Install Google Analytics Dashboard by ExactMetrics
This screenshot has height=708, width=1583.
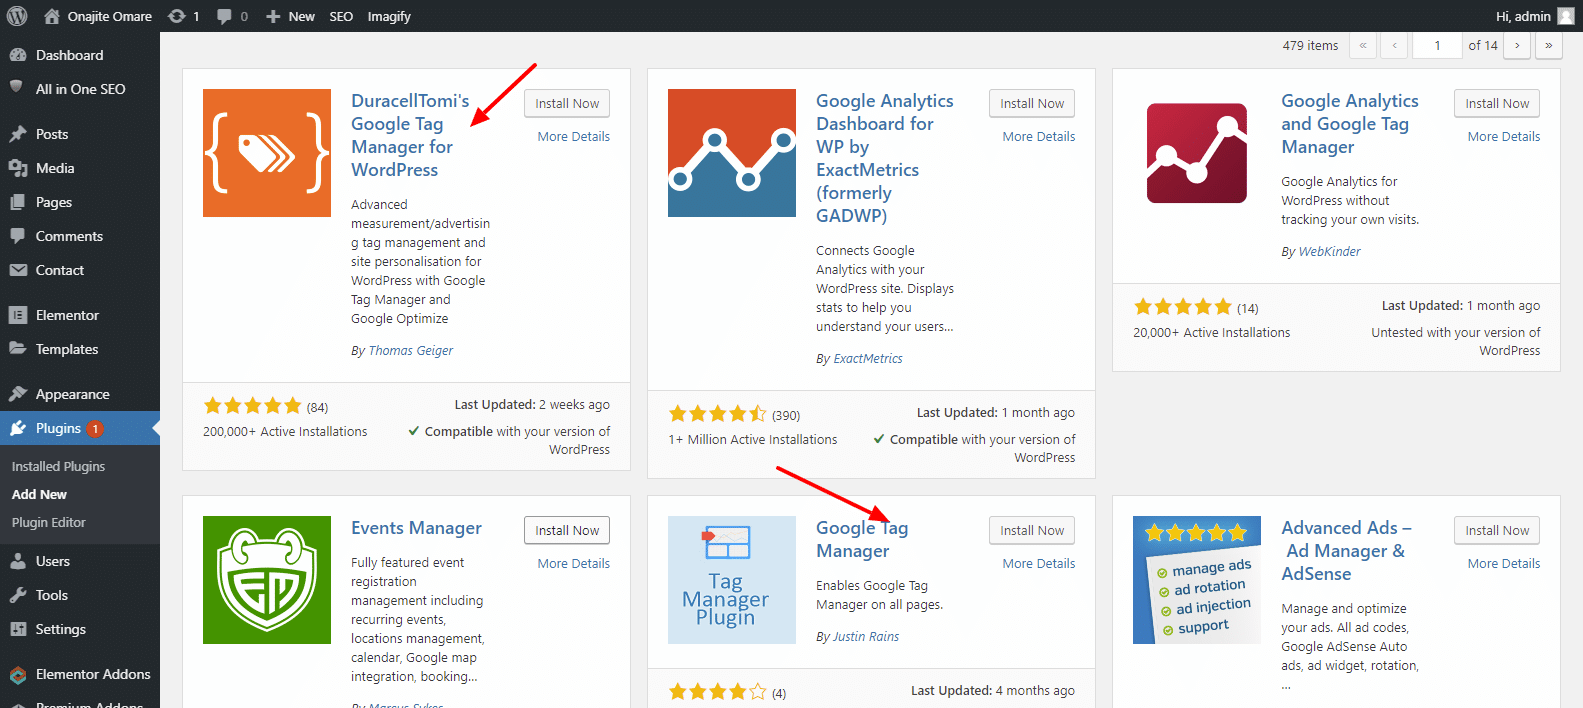1032,103
